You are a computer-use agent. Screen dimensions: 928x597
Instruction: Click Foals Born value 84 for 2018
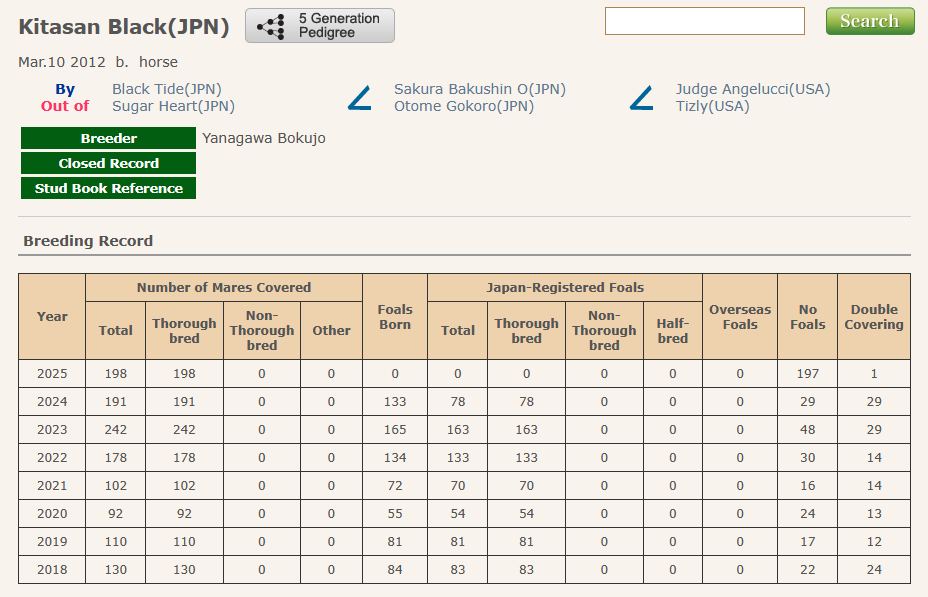tap(395, 570)
